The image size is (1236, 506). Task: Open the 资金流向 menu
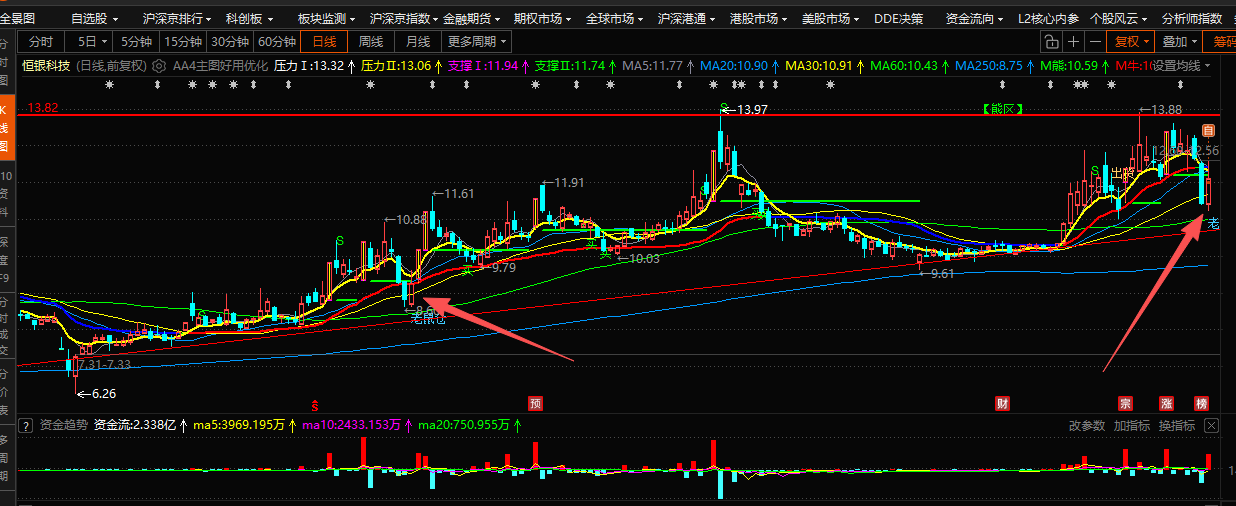pos(974,18)
